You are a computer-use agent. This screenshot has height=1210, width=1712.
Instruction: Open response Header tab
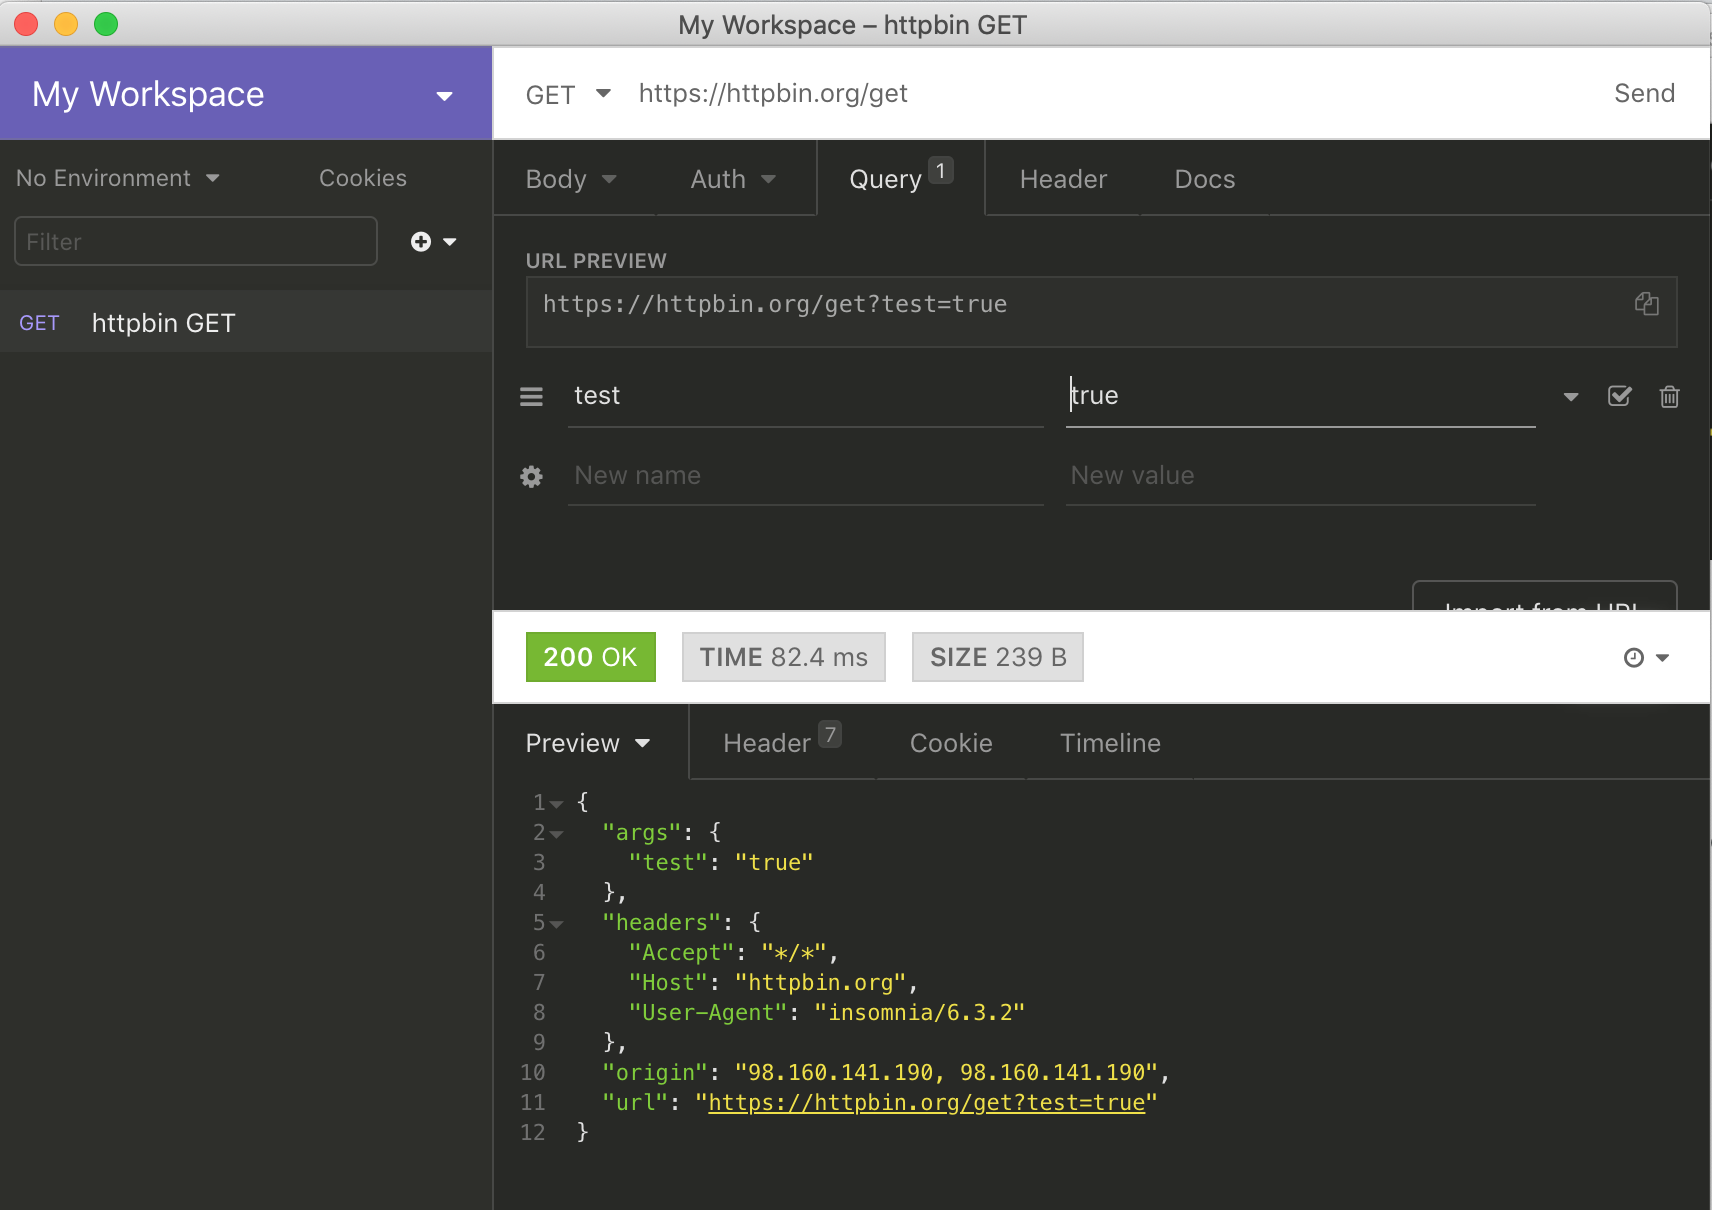coord(782,742)
